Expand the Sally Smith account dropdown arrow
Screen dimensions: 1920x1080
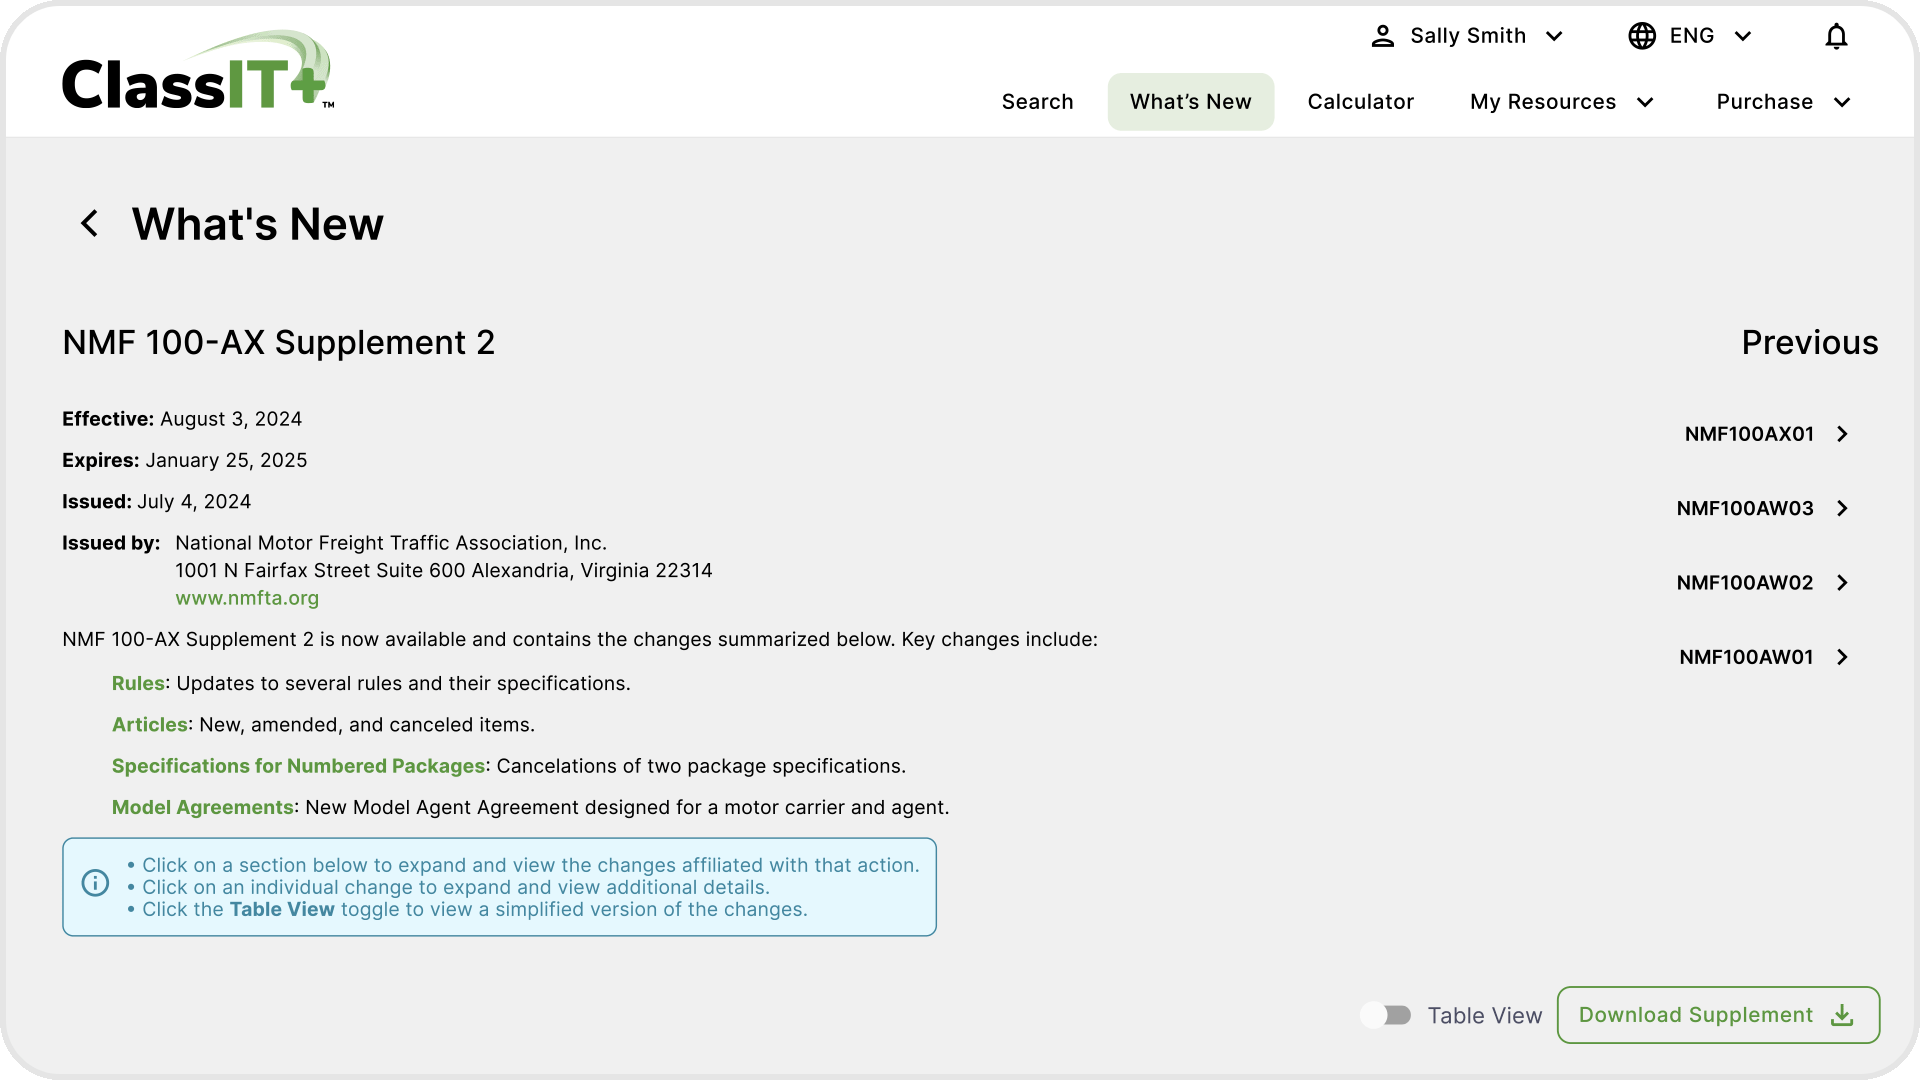1554,37
